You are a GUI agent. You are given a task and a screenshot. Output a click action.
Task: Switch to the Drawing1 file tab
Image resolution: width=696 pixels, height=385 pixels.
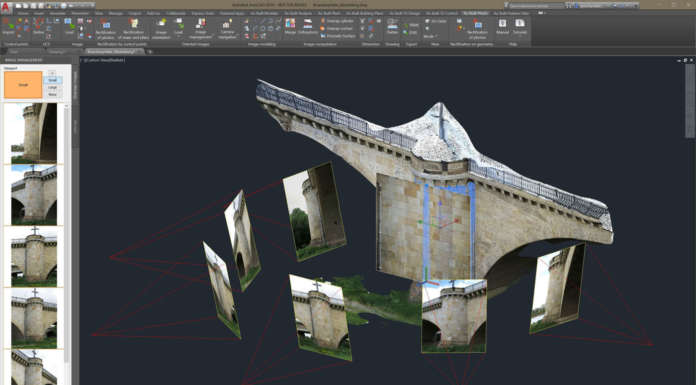[x=57, y=52]
